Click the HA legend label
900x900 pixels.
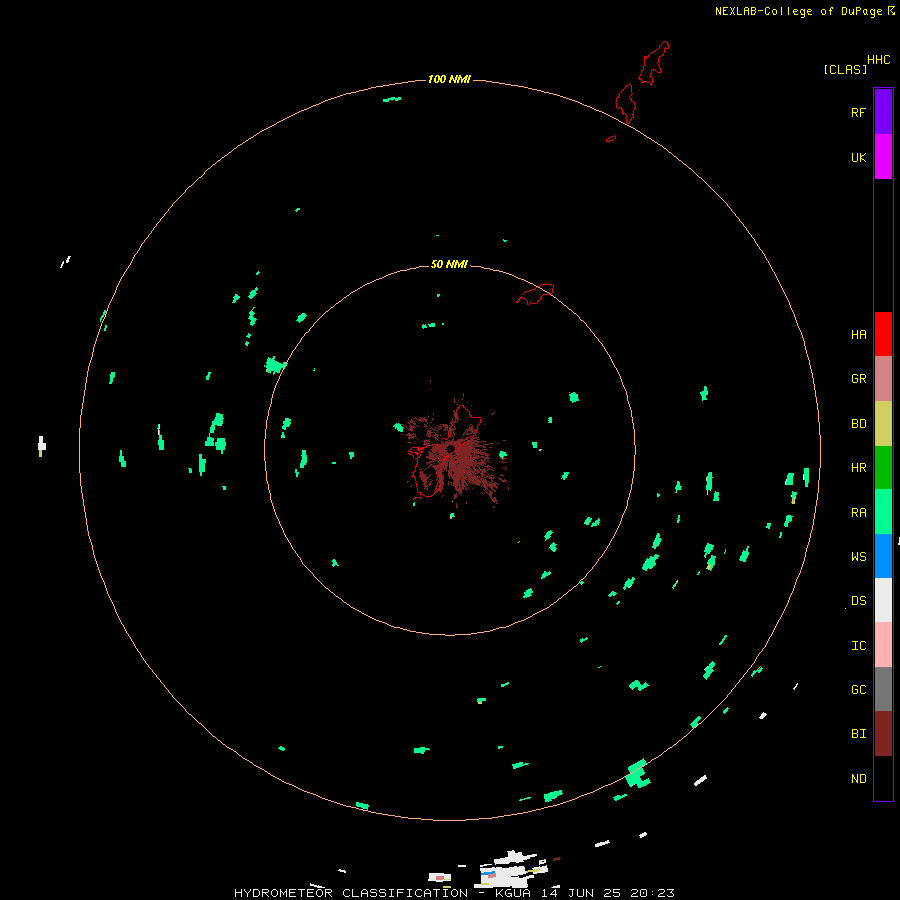858,335
